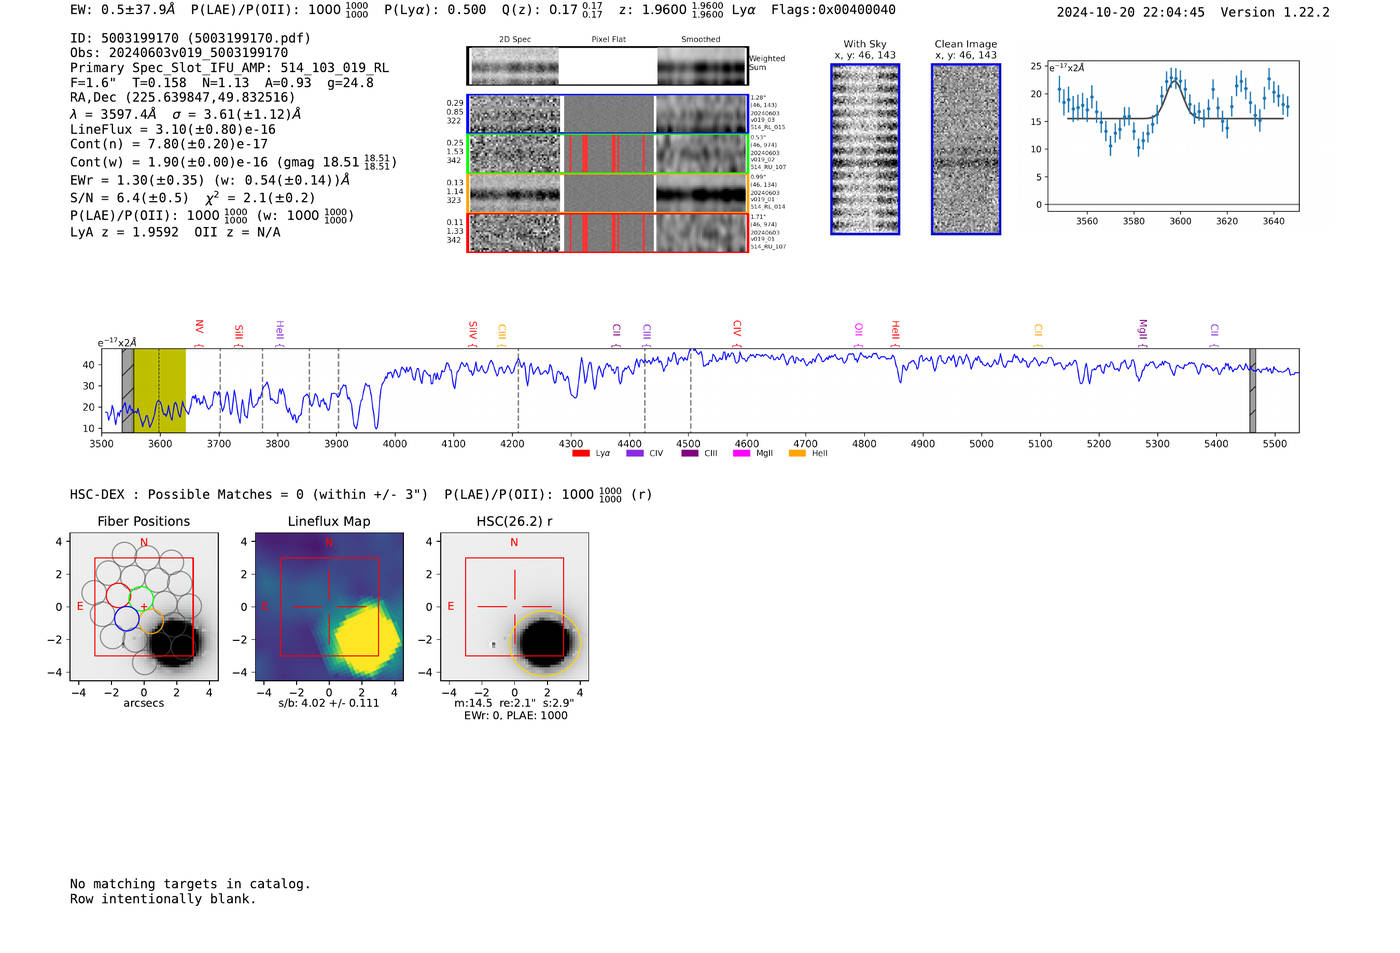
Task: Click the purple CIV legend swatch
Action: pos(634,454)
